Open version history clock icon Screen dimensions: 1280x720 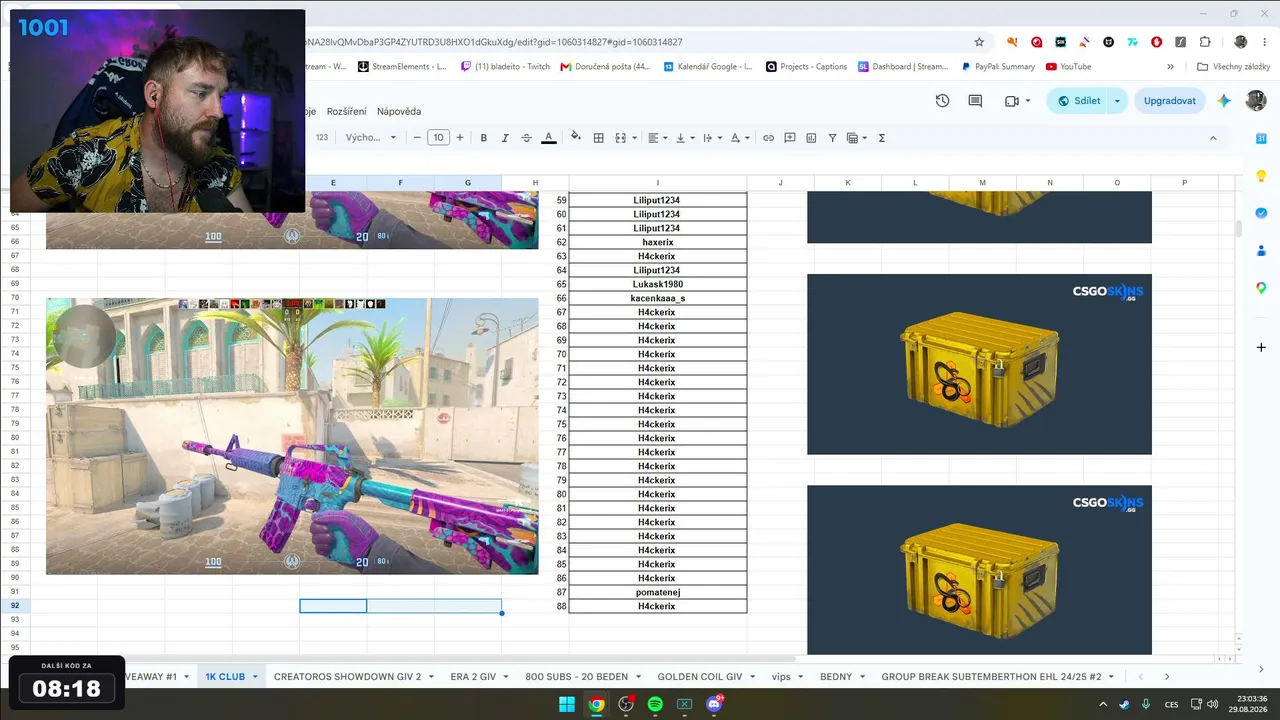[x=942, y=101]
